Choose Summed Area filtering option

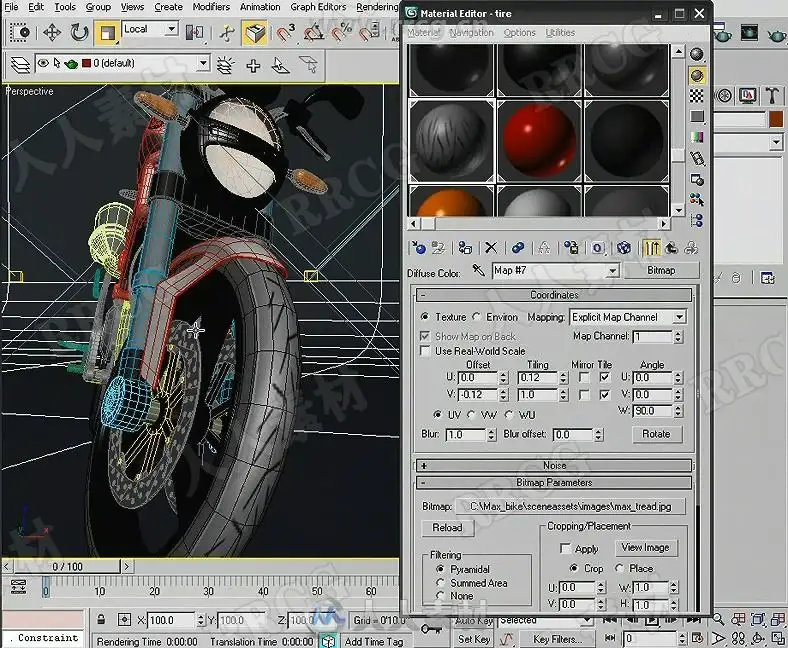441,583
